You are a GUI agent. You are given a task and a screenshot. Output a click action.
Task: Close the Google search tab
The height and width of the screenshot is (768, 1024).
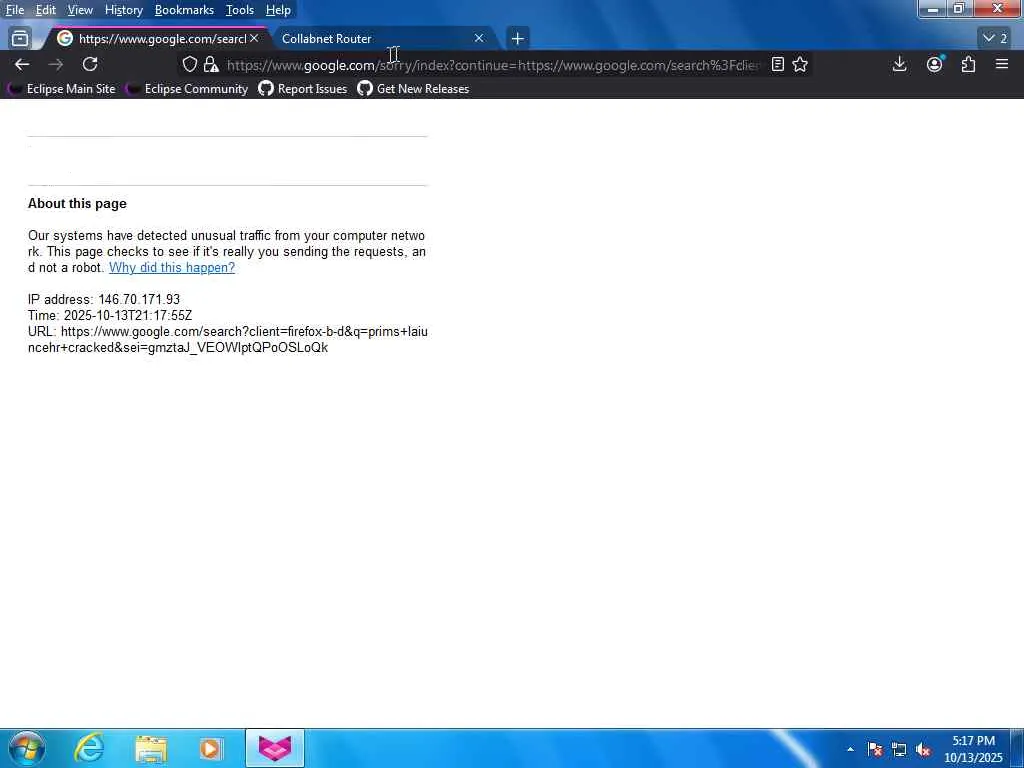coord(254,39)
